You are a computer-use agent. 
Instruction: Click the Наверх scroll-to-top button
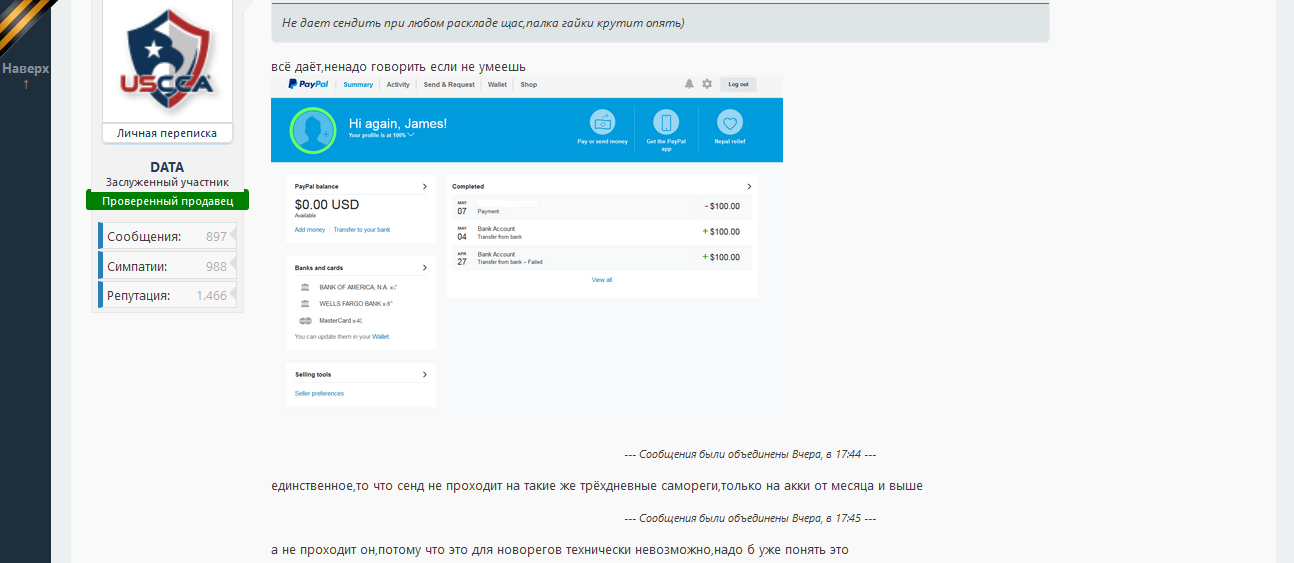25,76
